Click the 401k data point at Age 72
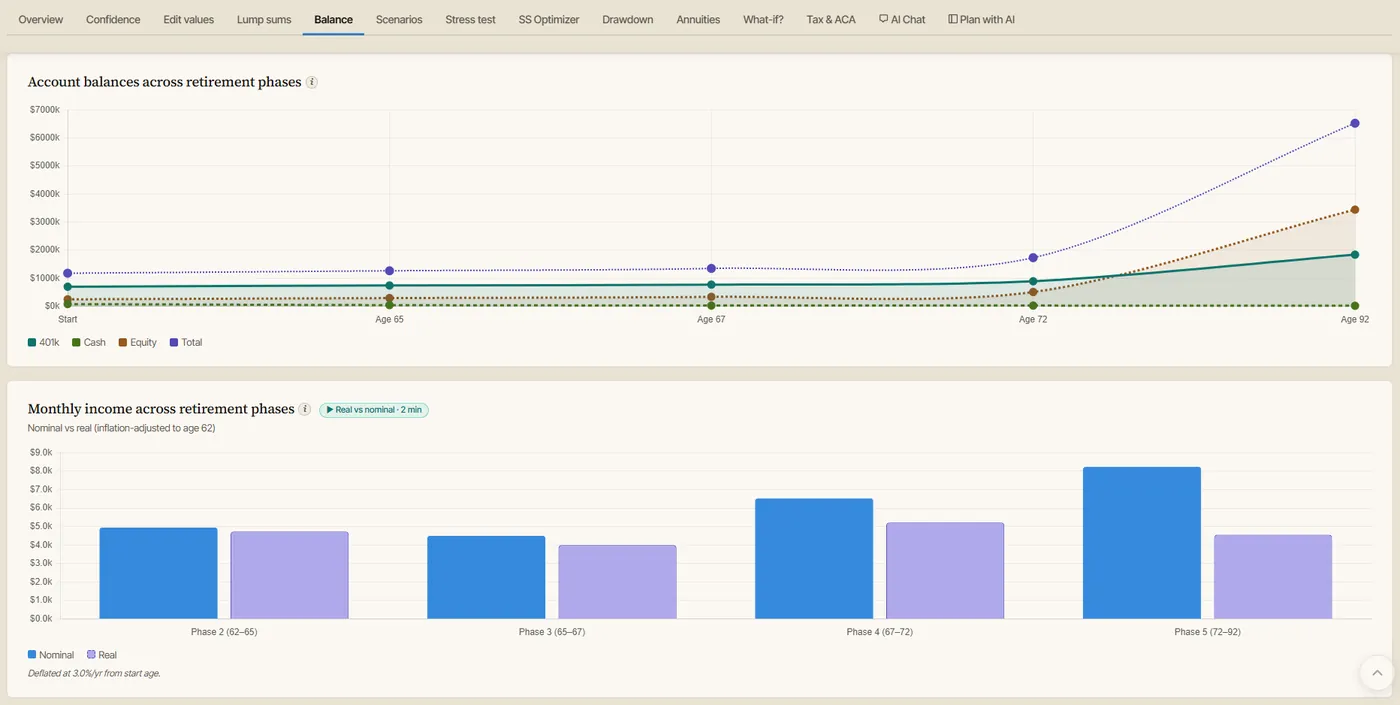This screenshot has height=705, width=1400. (x=1033, y=282)
